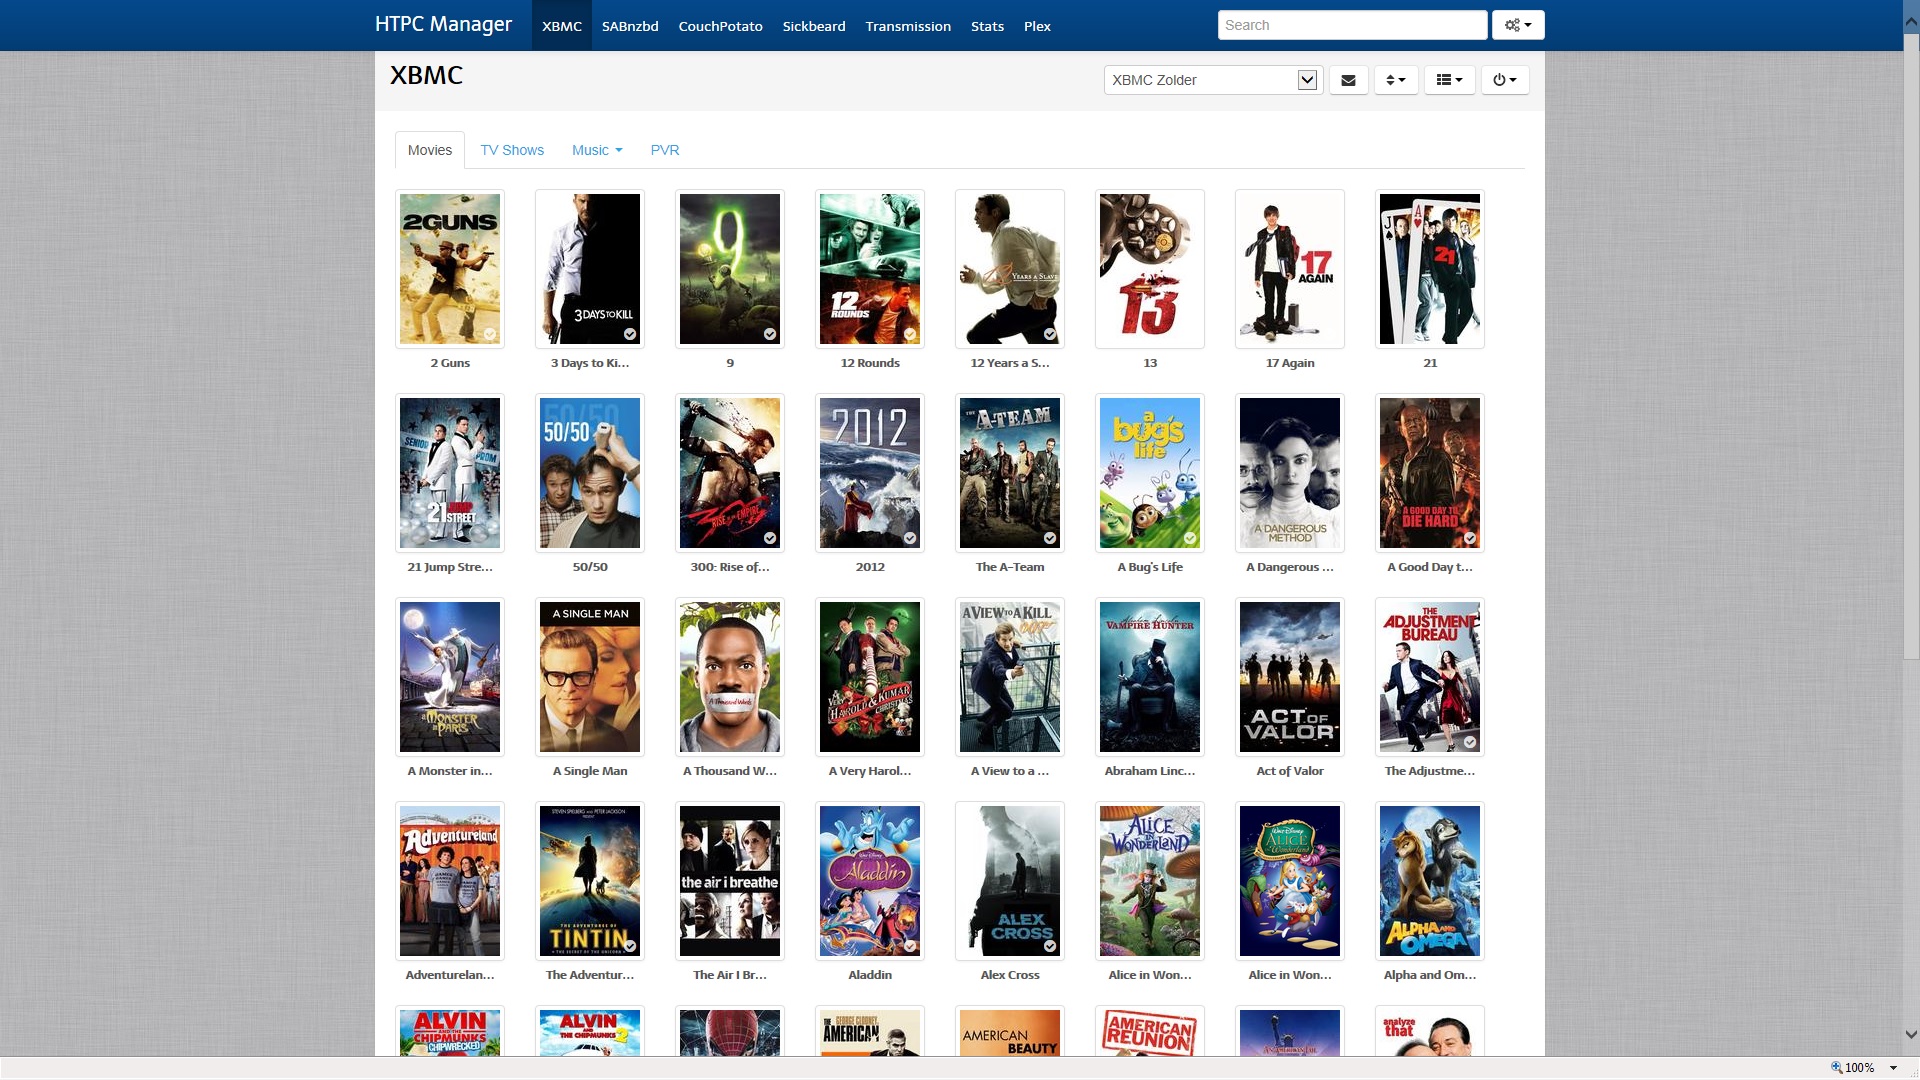The height and width of the screenshot is (1080, 1920).
Task: Click watched checkmark on 300: Rise poster
Action: click(770, 538)
